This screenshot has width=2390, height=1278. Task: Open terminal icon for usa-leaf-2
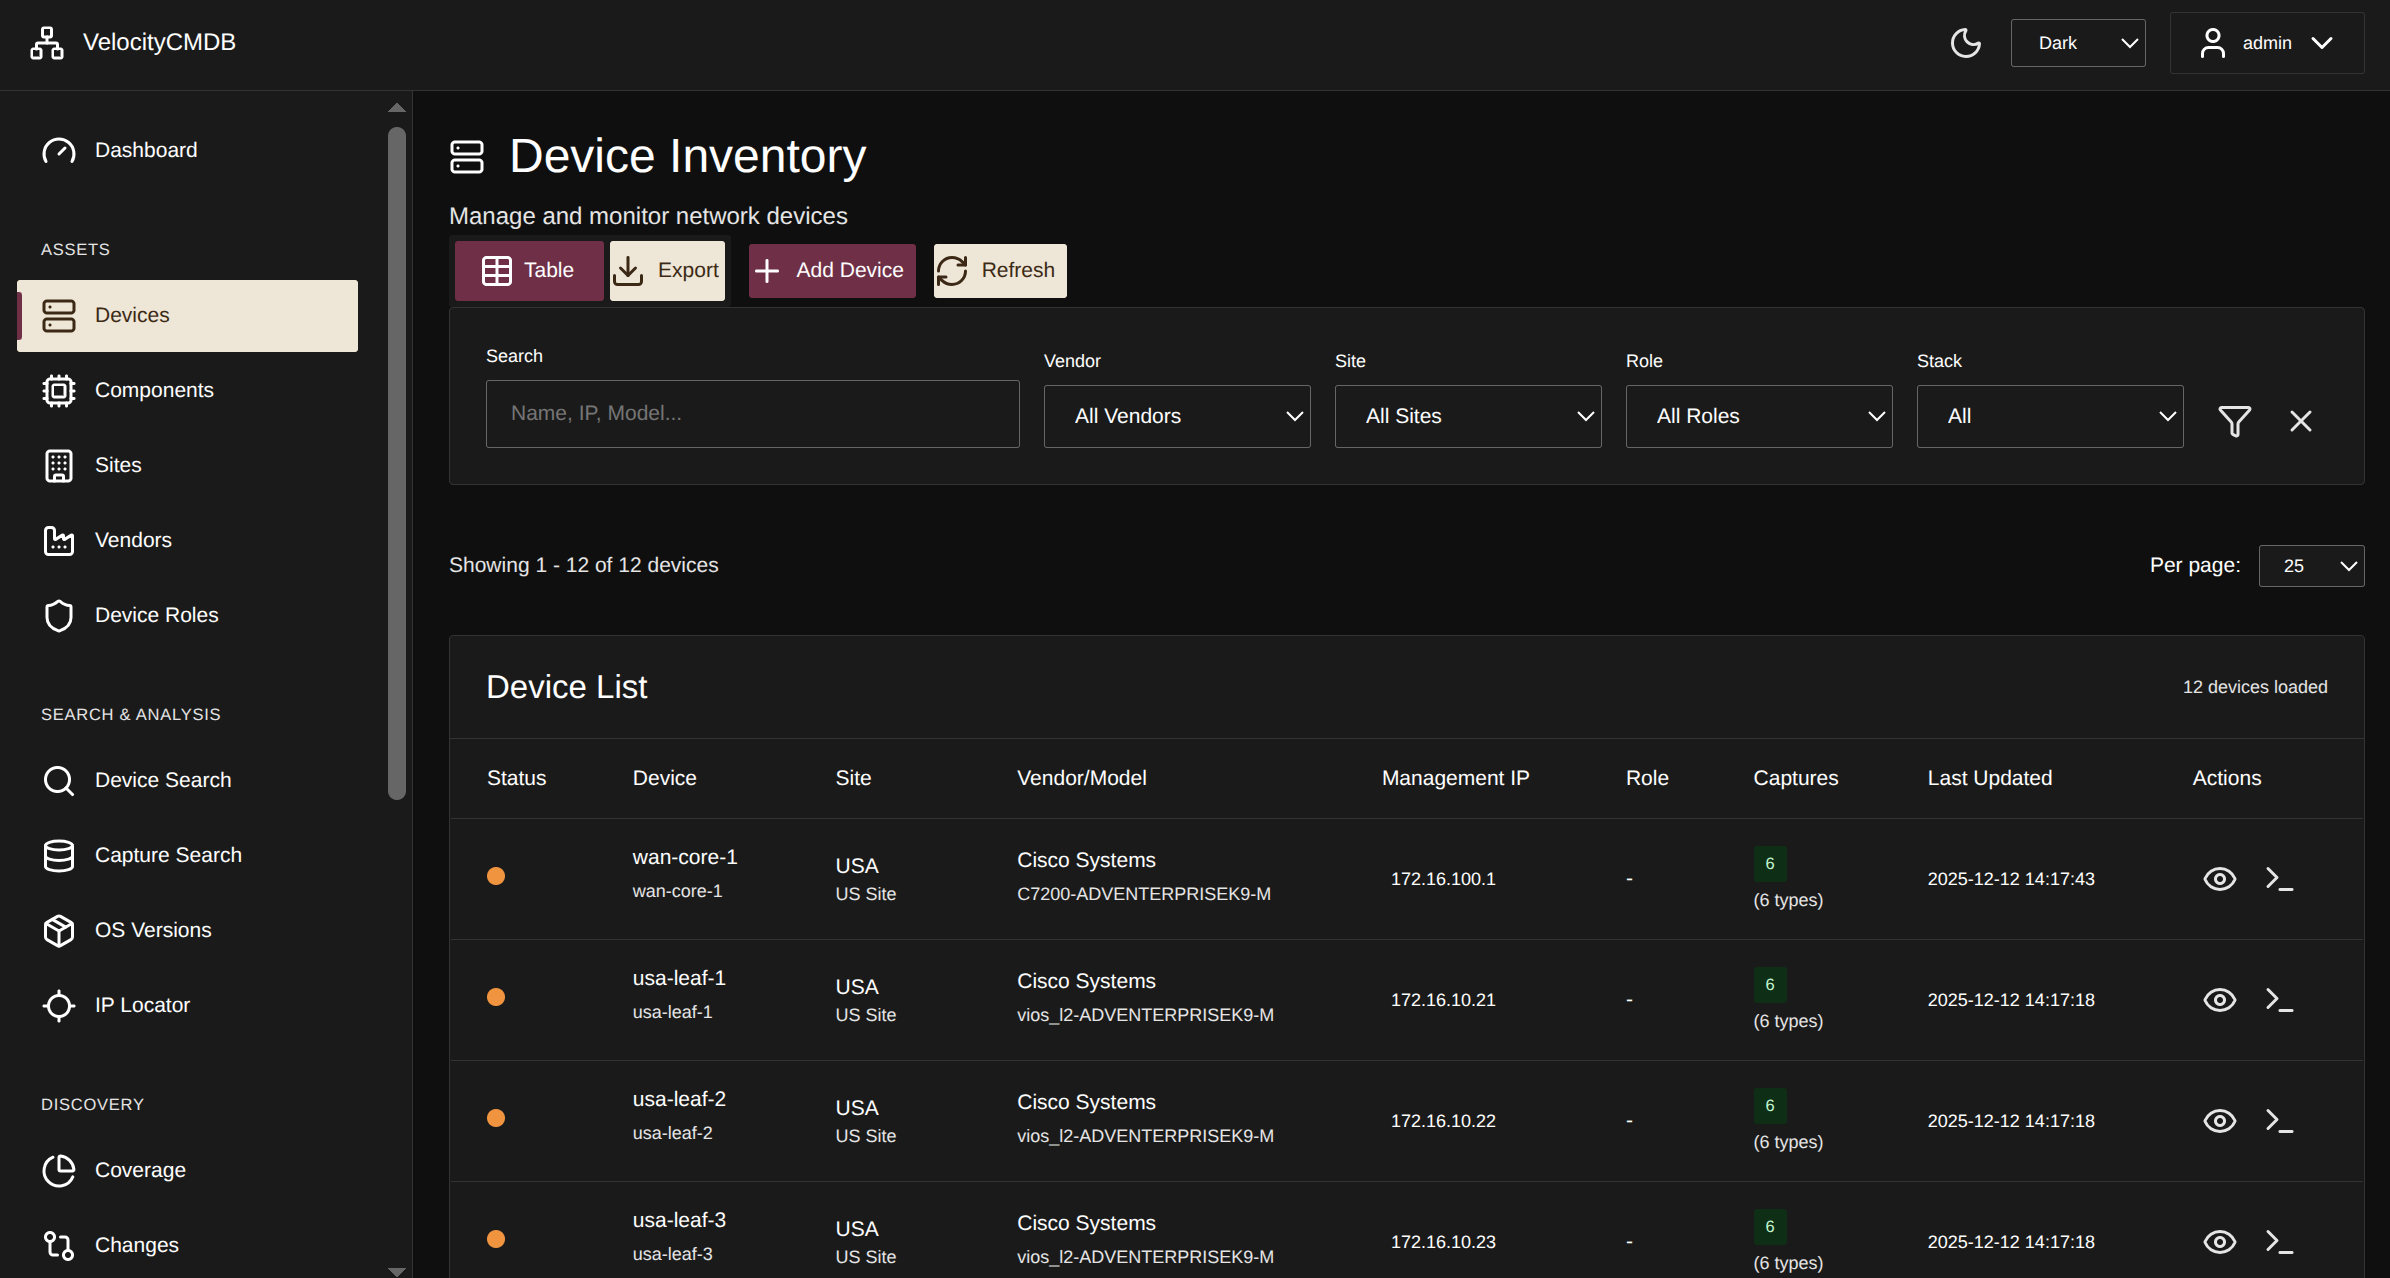(x=2279, y=1121)
